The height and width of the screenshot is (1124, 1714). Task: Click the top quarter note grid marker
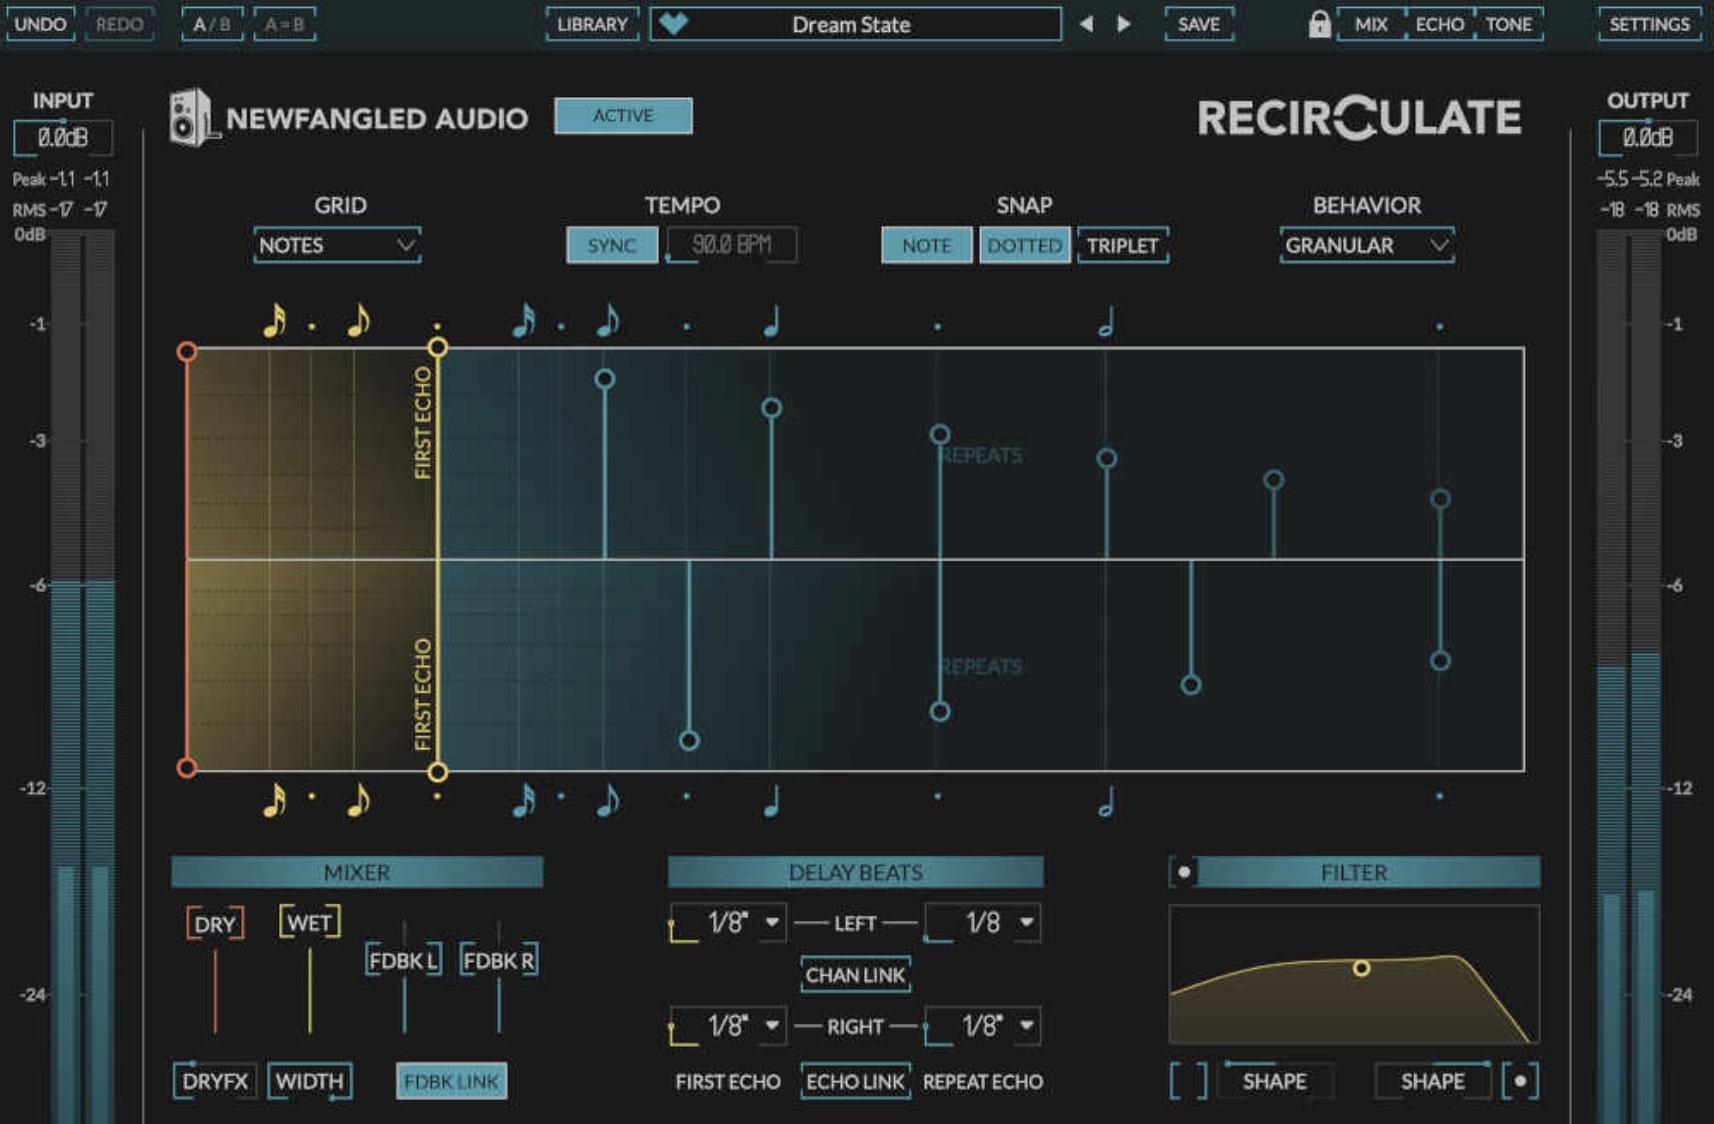click(x=771, y=321)
